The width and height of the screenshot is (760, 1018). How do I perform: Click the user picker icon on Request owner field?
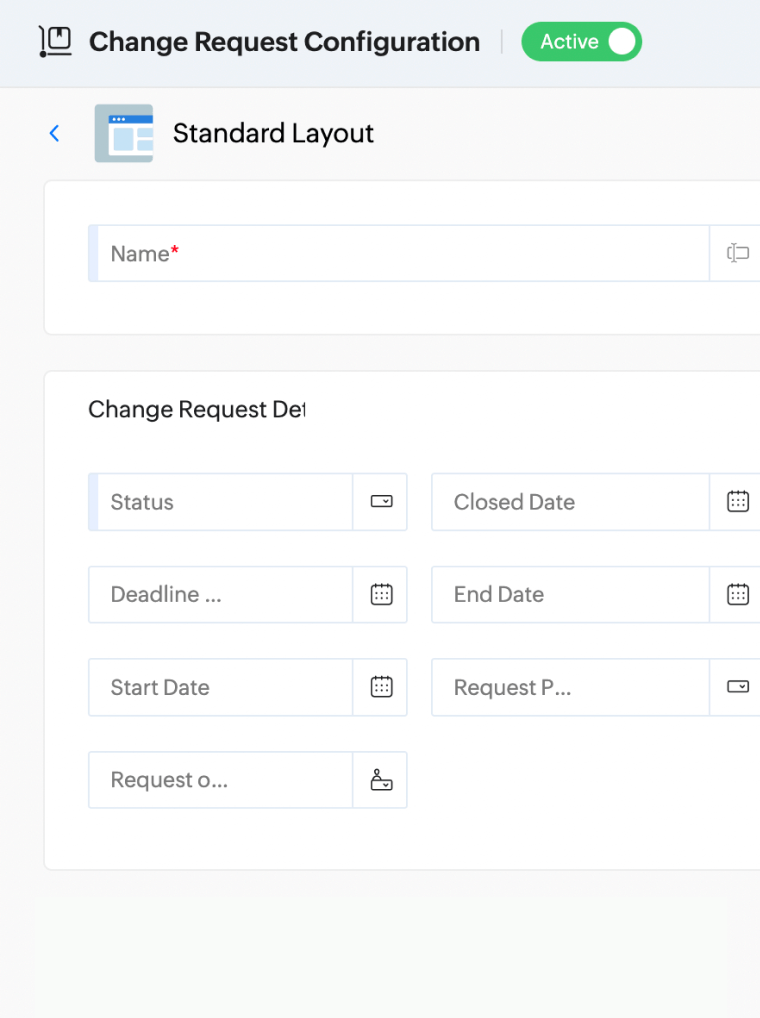380,780
